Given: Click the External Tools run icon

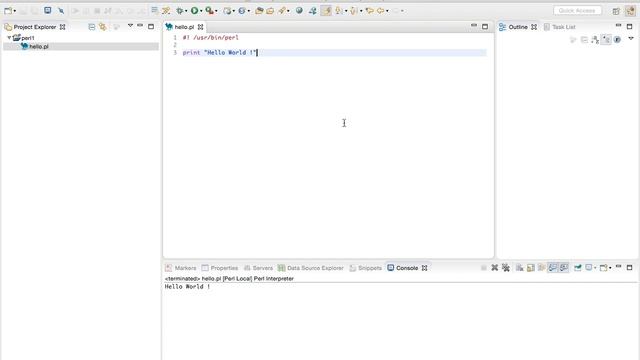Looking at the screenshot, I should [209, 11].
